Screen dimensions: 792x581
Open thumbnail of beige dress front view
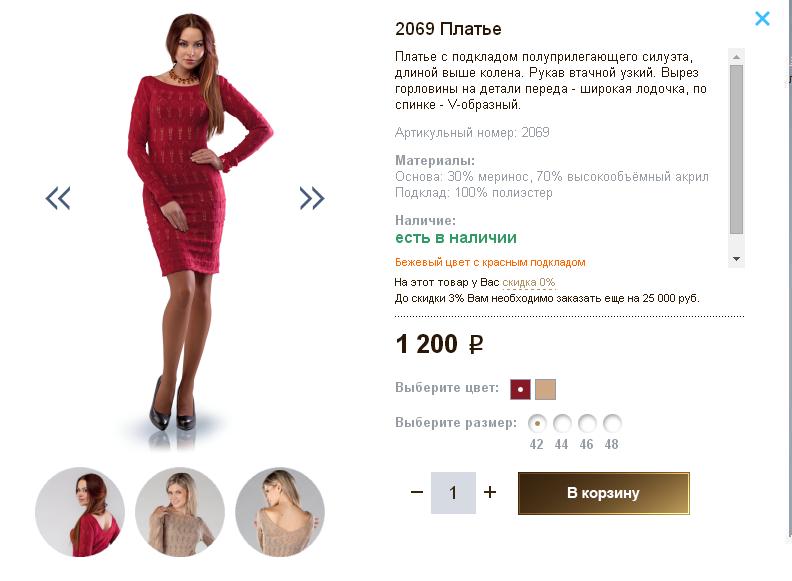180,512
